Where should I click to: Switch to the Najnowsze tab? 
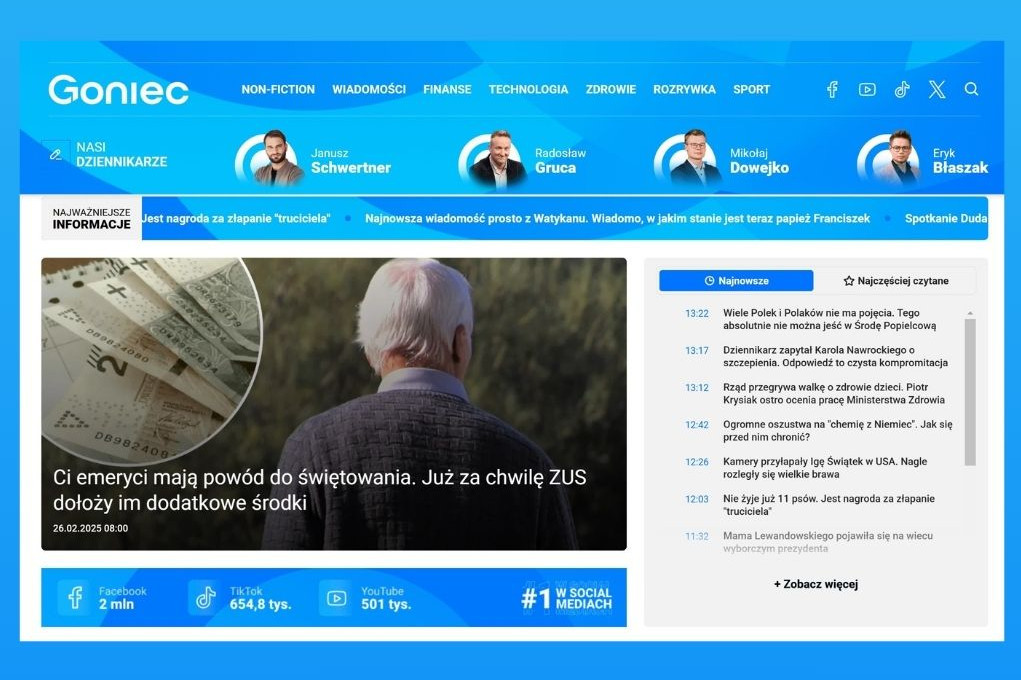tap(735, 281)
